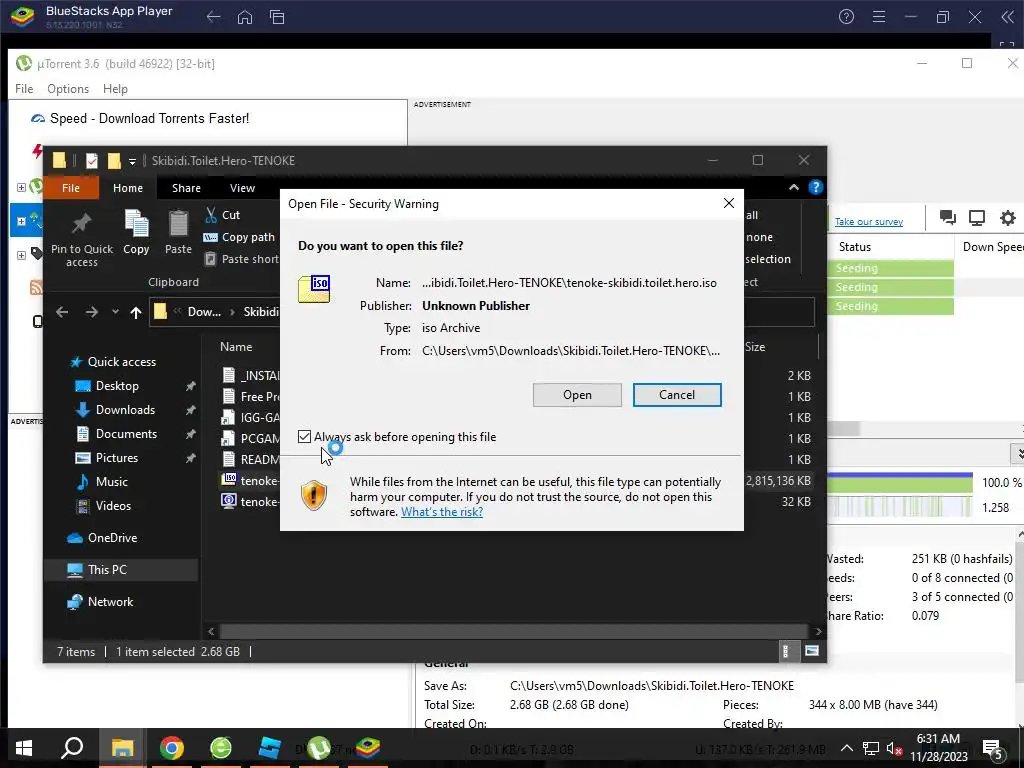Open BlueStacks hamburger menu icon
1024x768 pixels.
879,17
